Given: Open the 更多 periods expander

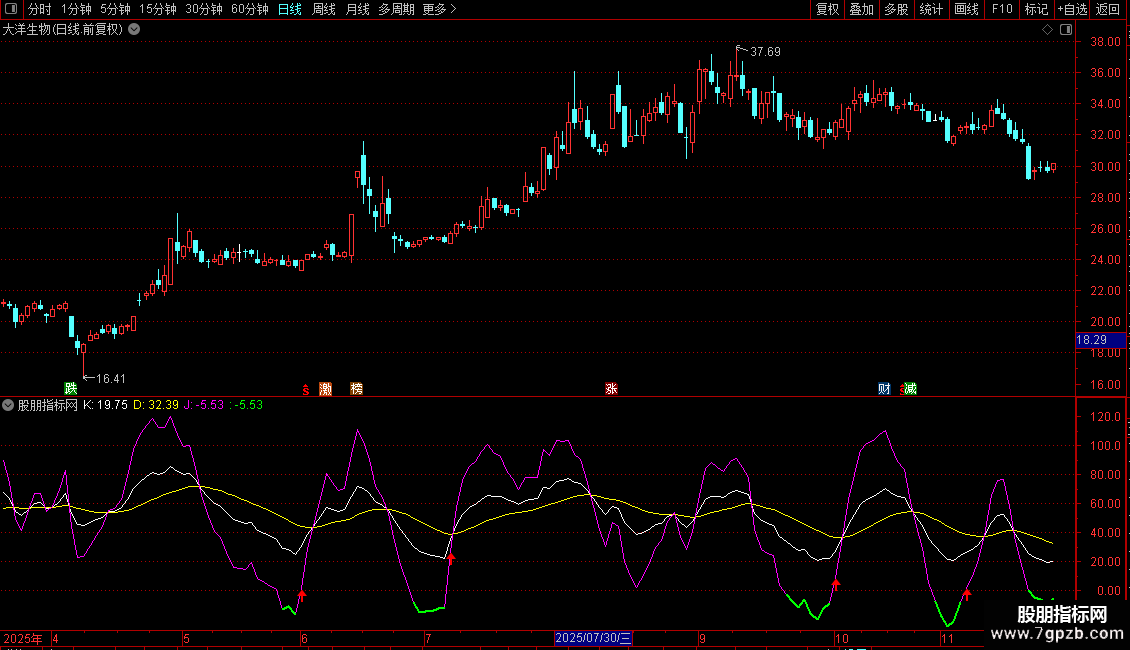Looking at the screenshot, I should tap(439, 10).
